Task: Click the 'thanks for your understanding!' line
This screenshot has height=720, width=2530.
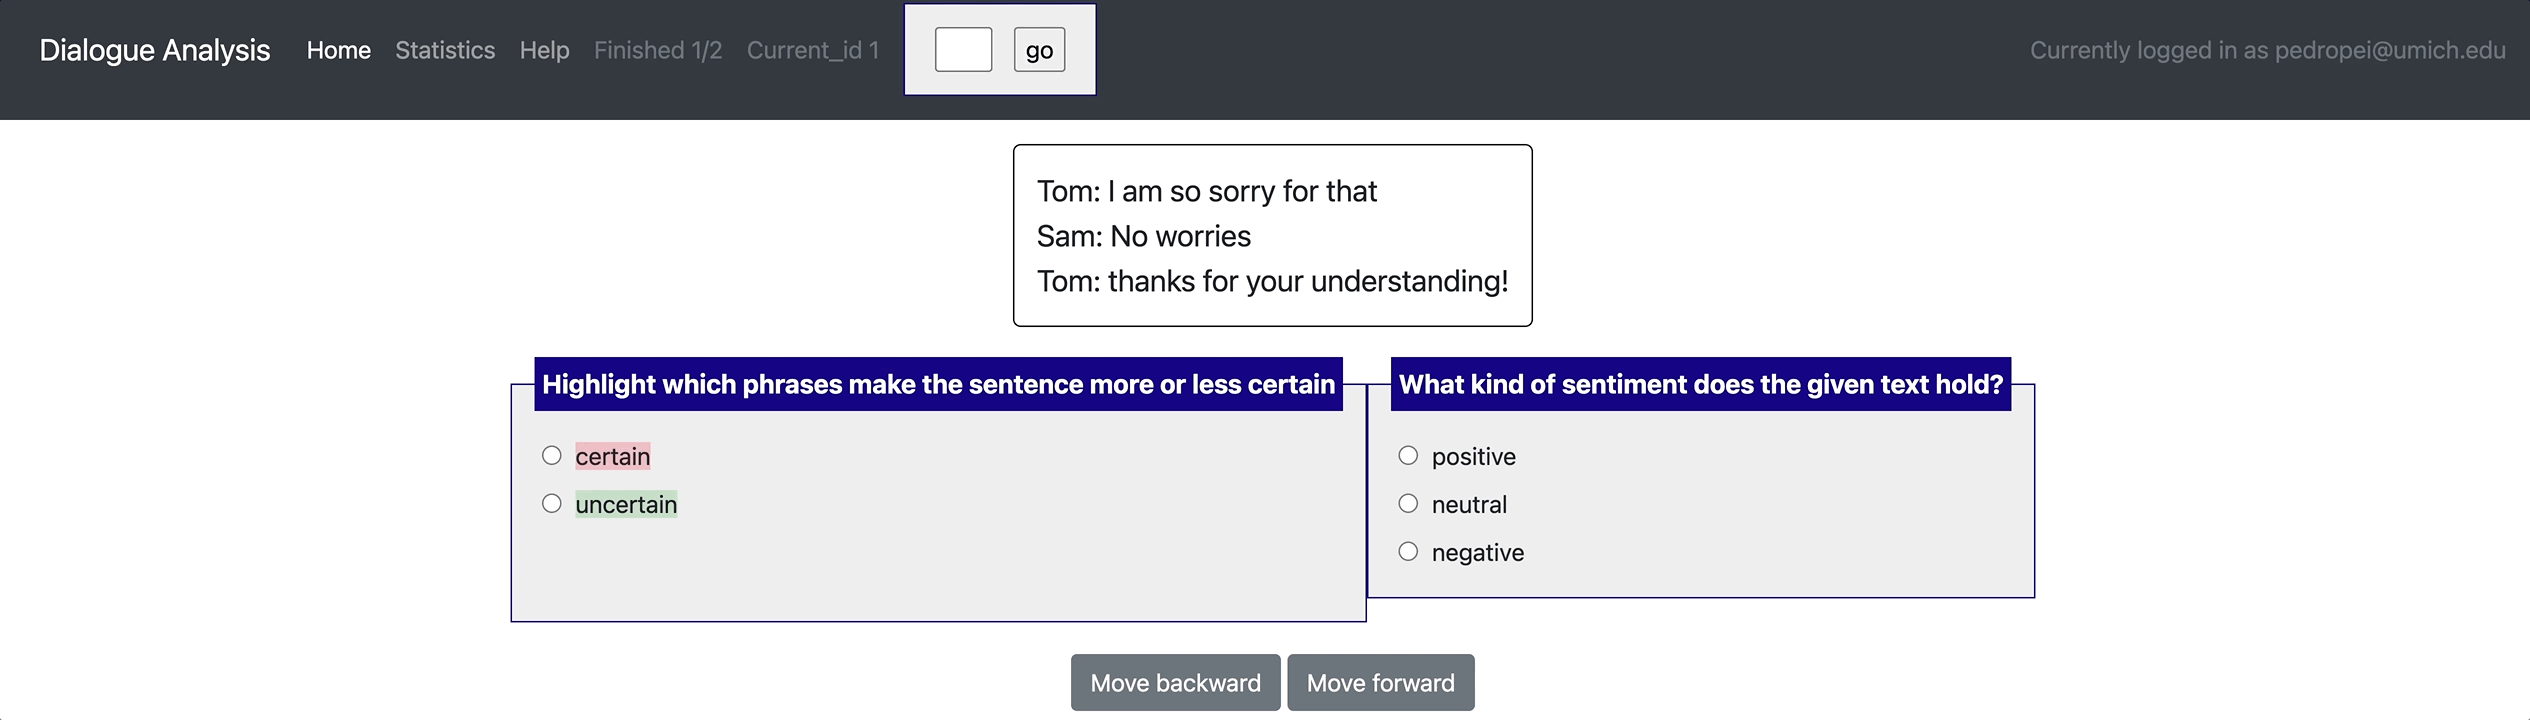Action: pos(1272,281)
